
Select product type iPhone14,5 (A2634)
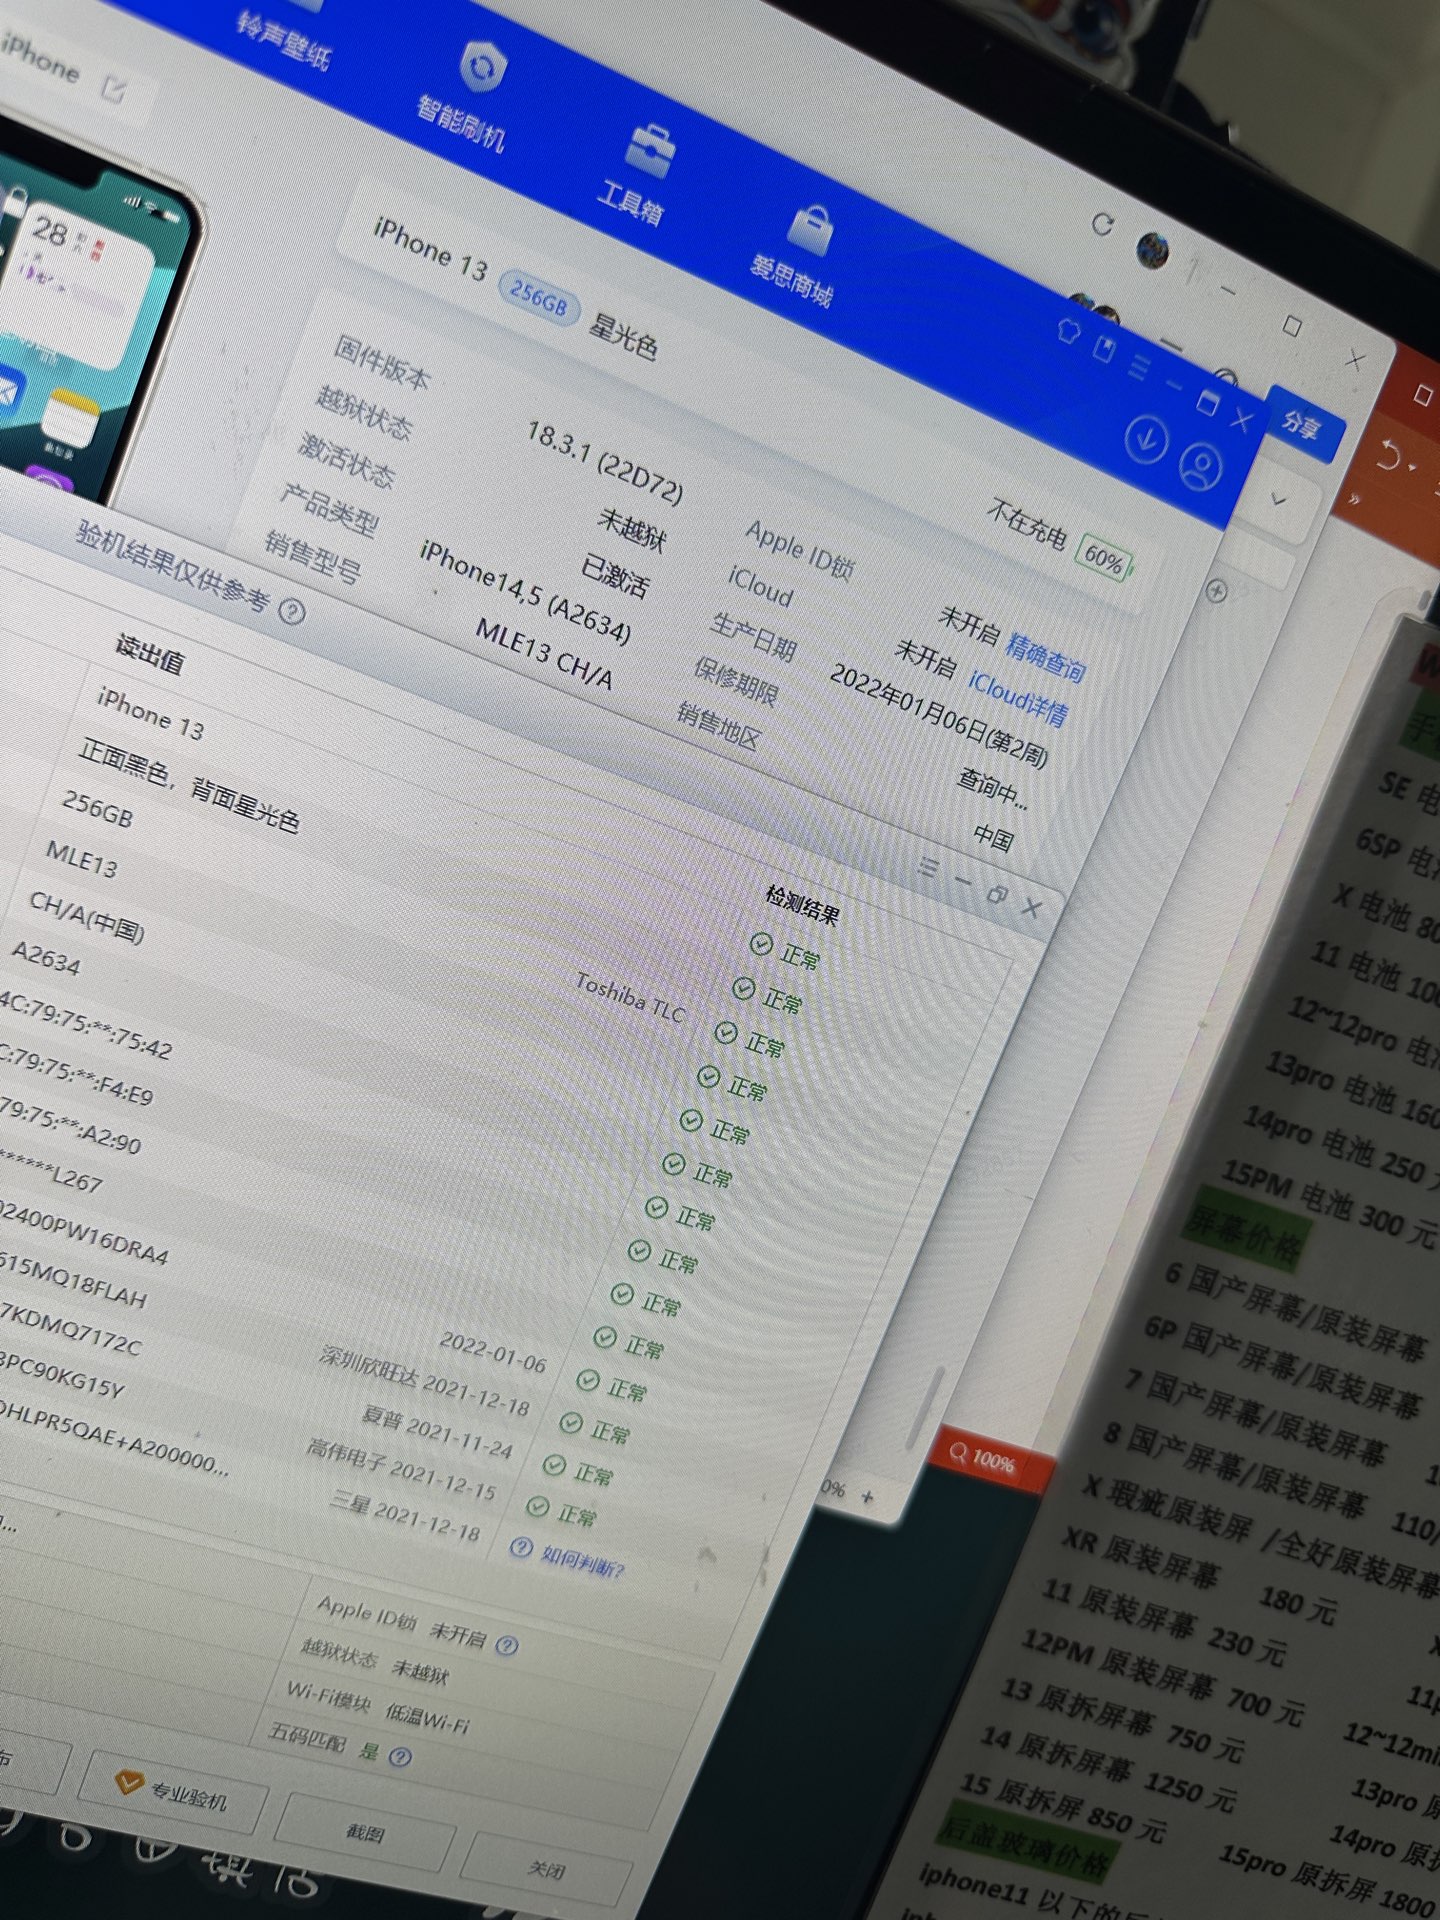click(x=526, y=591)
